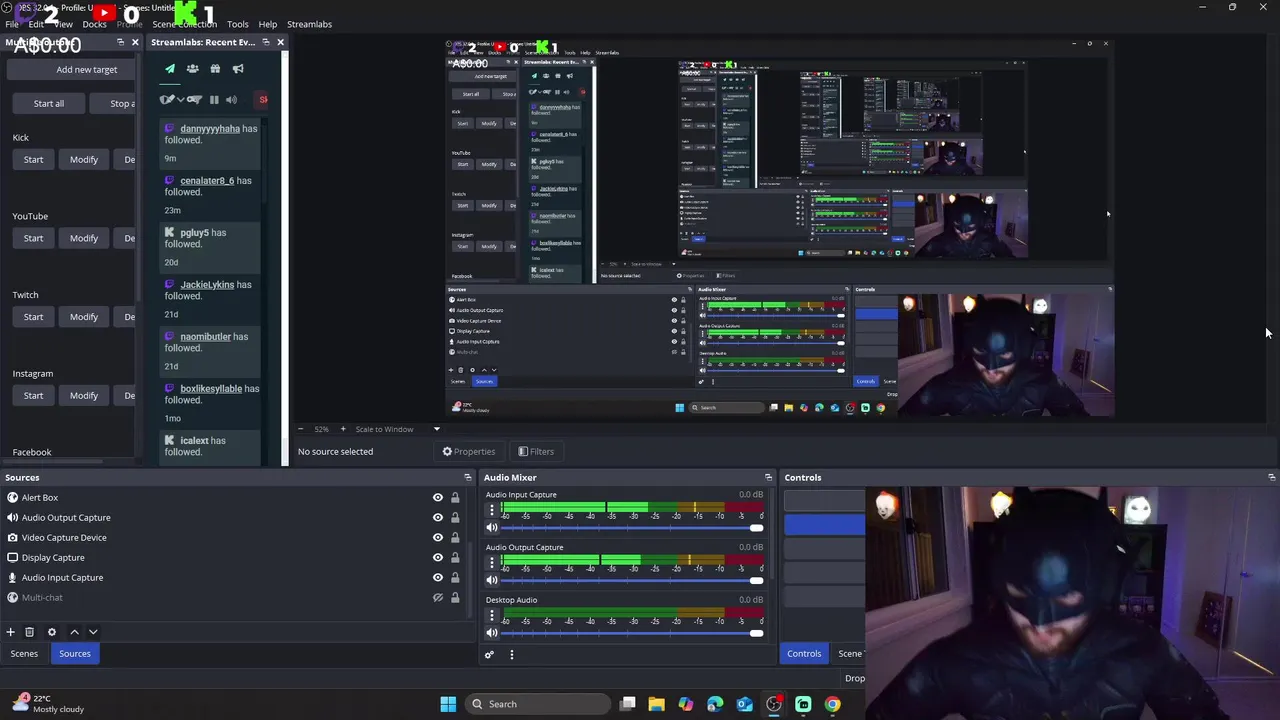Pause the Streamlabs alert queue
The height and width of the screenshot is (720, 1280).
point(214,100)
